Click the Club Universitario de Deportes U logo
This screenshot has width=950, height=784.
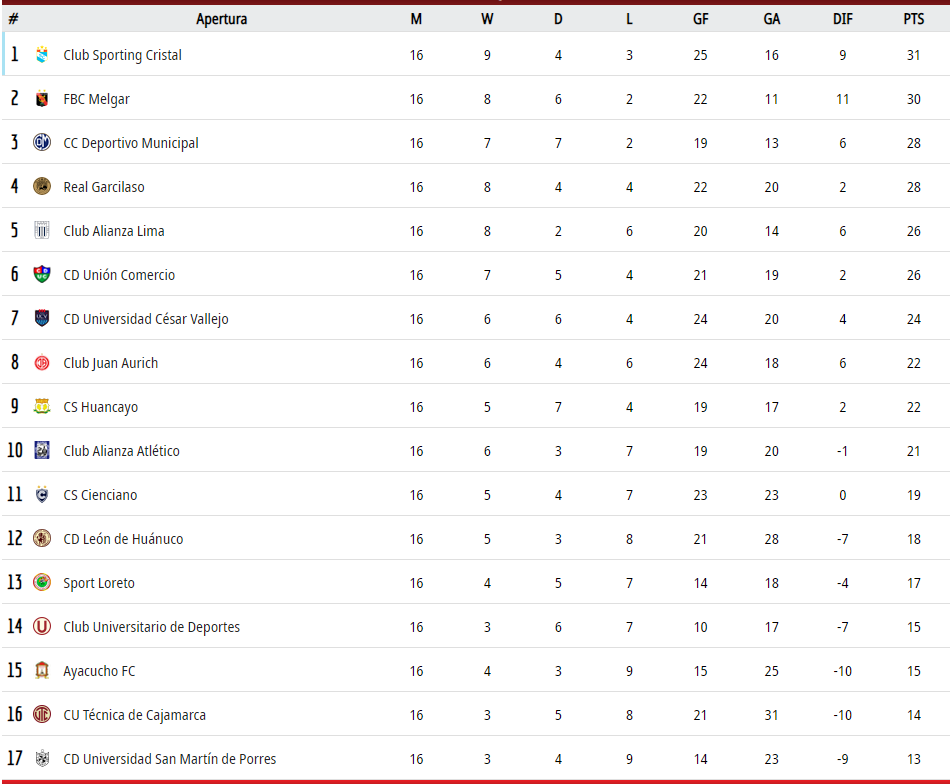coord(42,626)
